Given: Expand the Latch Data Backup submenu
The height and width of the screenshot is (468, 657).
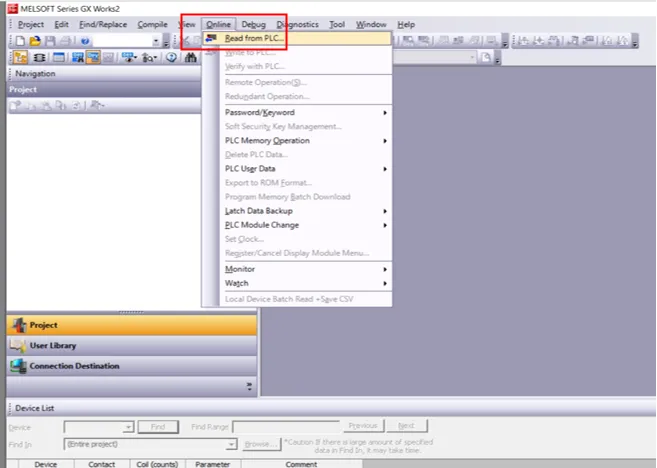Looking at the screenshot, I should (385, 211).
